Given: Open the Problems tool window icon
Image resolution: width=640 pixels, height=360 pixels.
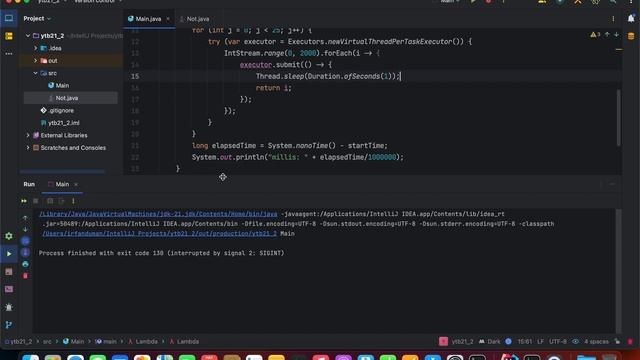Looking at the screenshot, I should click(9, 307).
